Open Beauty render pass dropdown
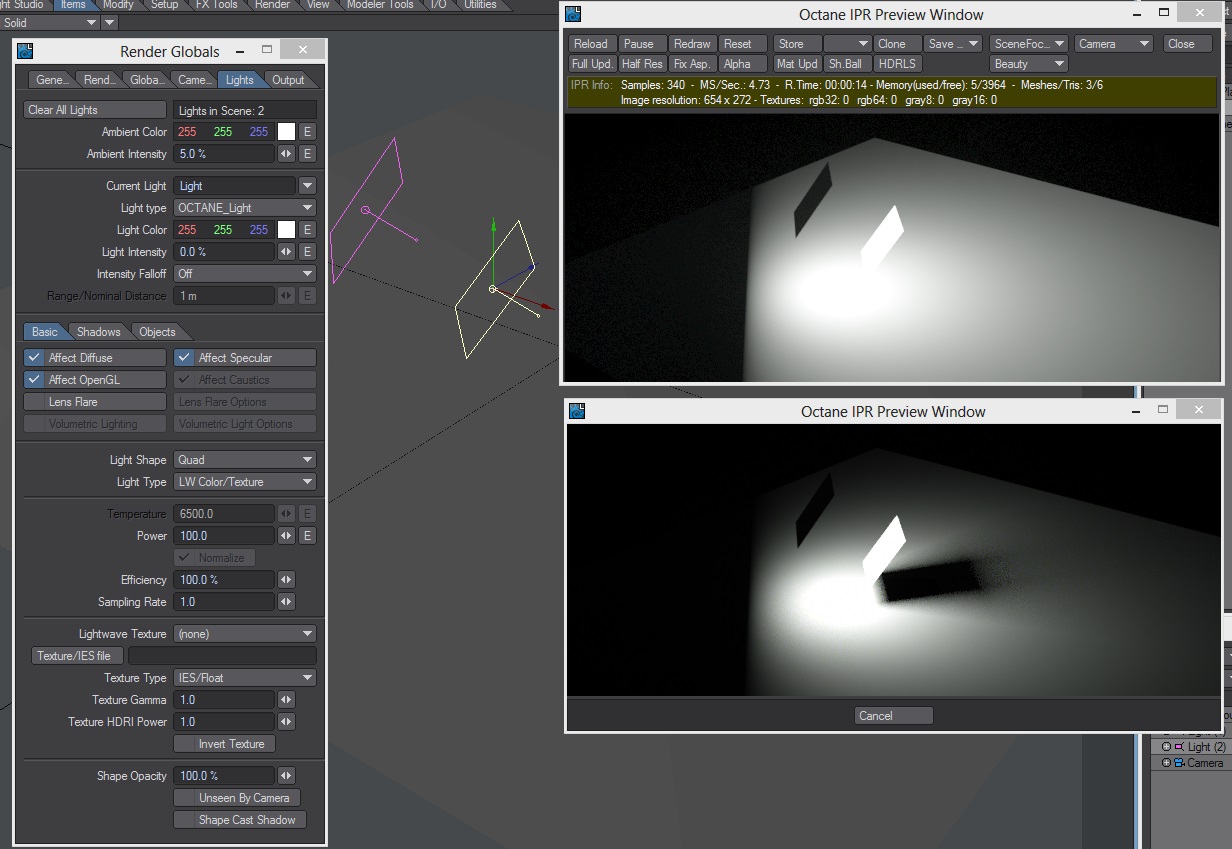Viewport: 1232px width, 849px height. 1029,64
